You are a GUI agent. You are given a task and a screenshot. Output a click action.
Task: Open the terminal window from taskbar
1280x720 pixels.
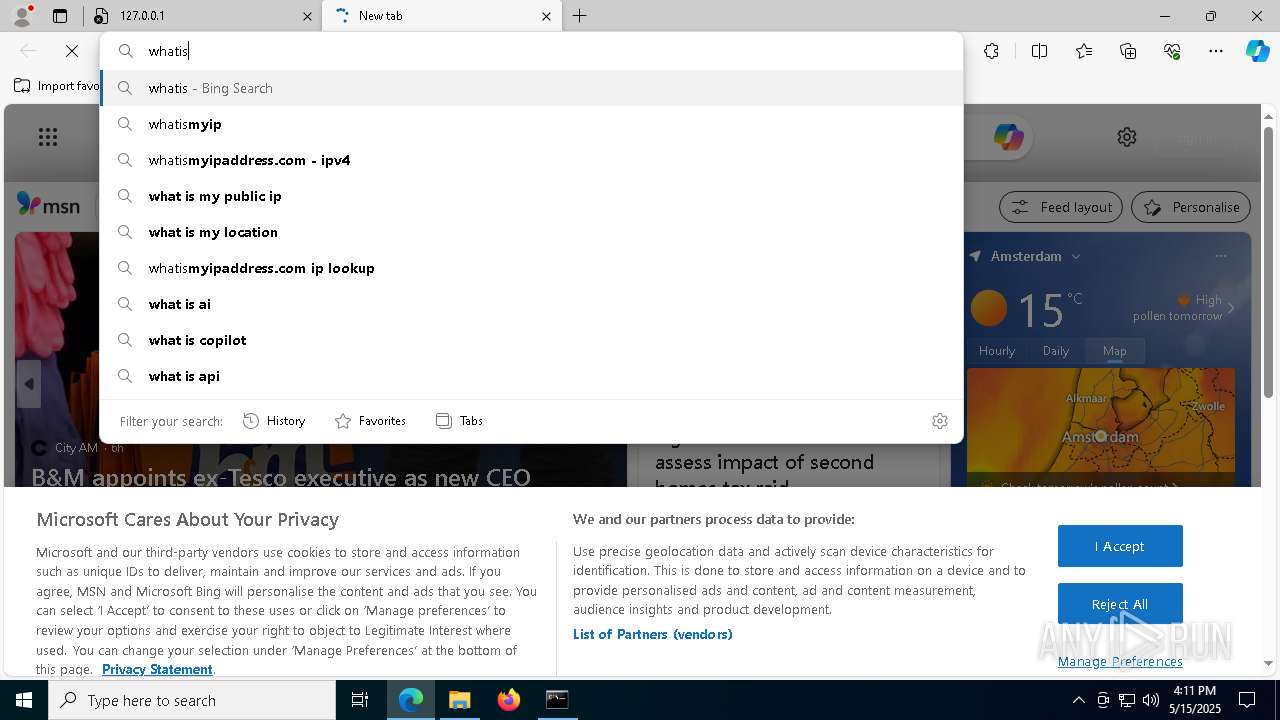pos(557,700)
